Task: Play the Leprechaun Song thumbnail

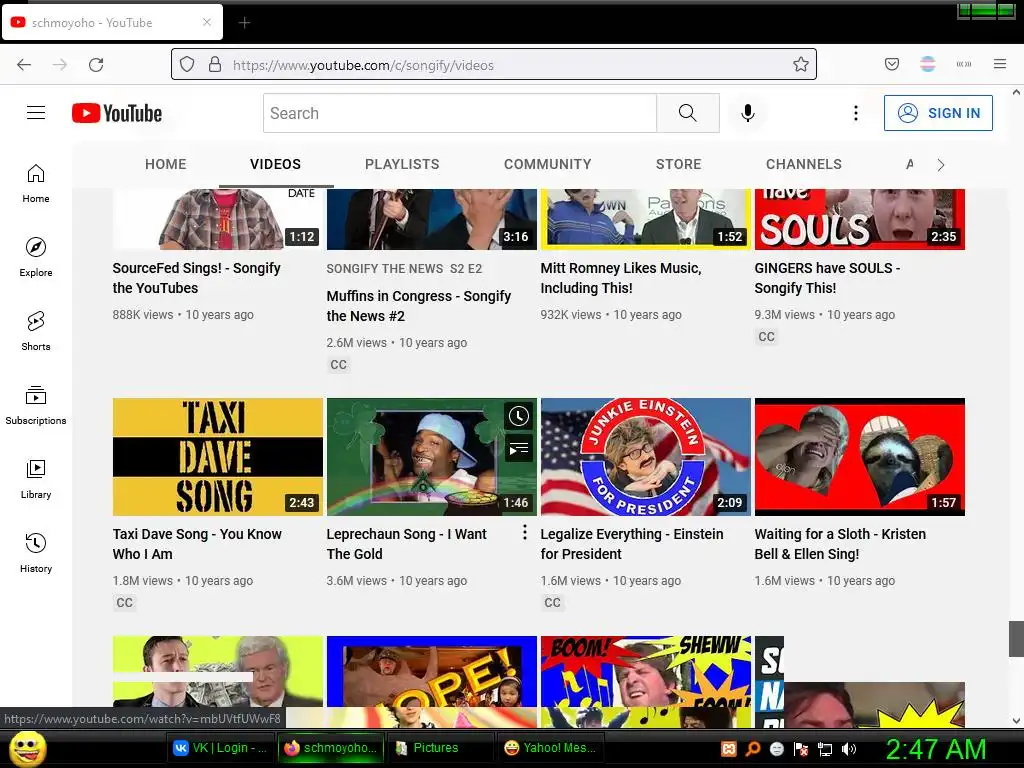Action: click(x=432, y=456)
